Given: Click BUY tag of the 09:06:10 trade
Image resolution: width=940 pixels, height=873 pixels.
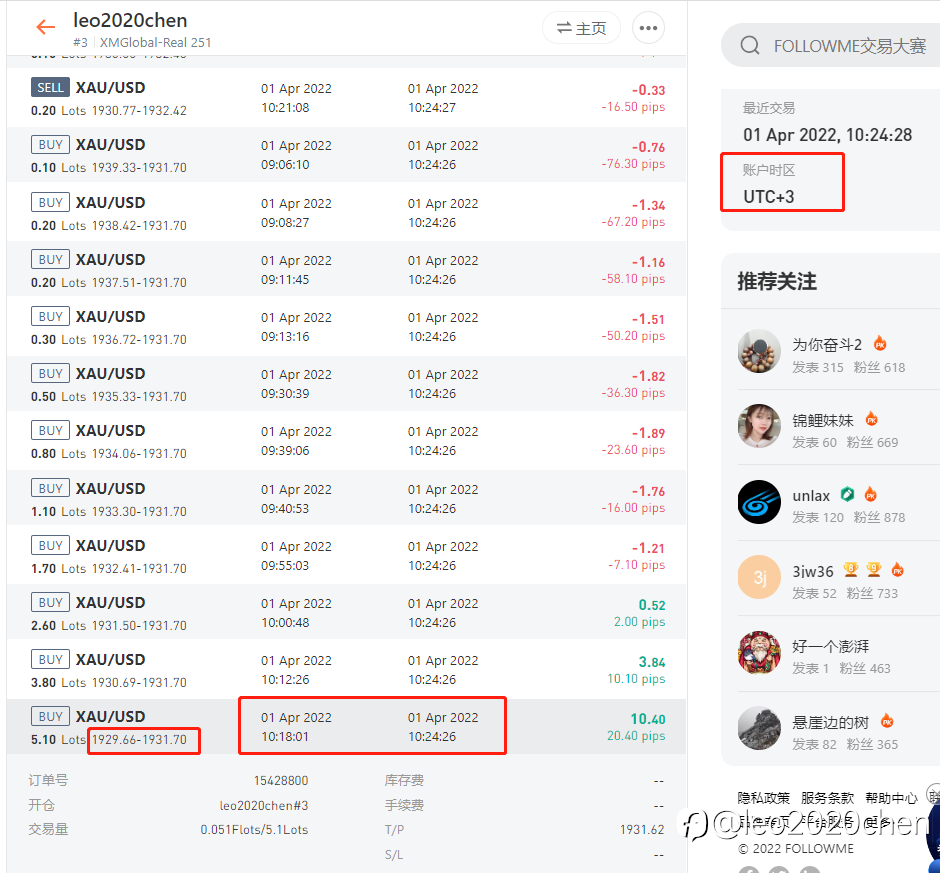Looking at the screenshot, I should [50, 145].
